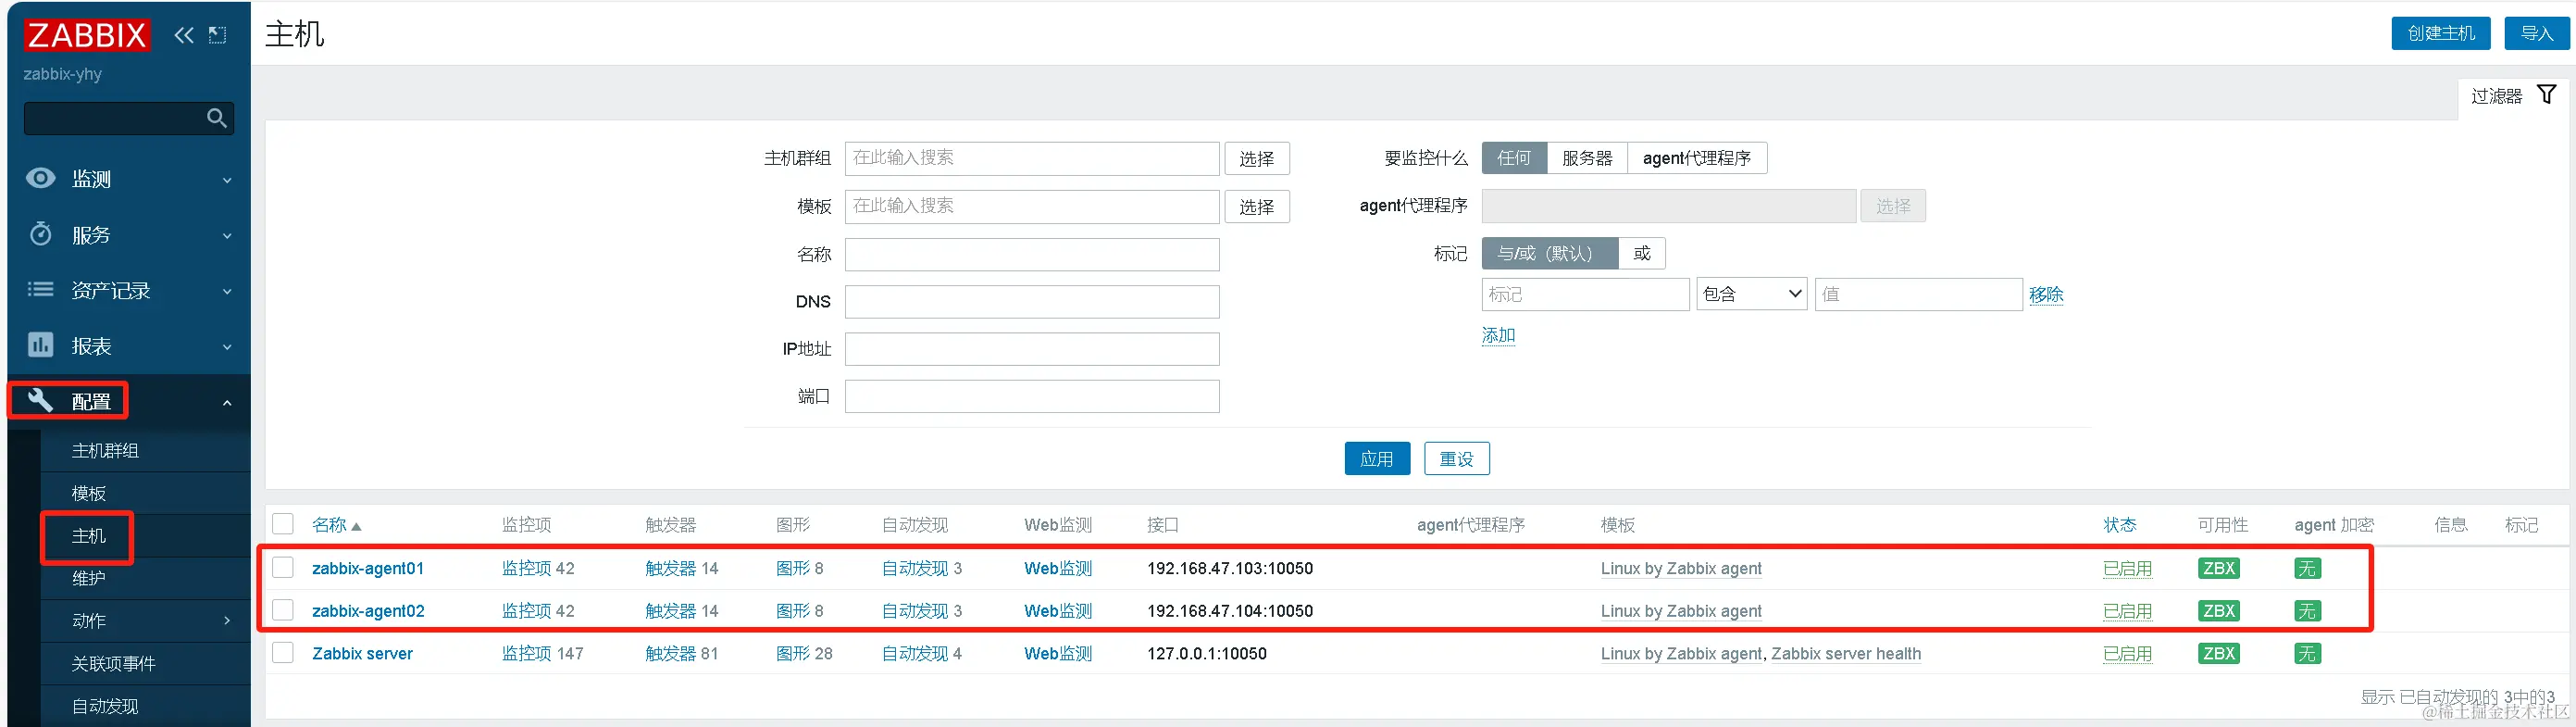Click ZBX availability badge for Zabbix server

(x=2218, y=653)
